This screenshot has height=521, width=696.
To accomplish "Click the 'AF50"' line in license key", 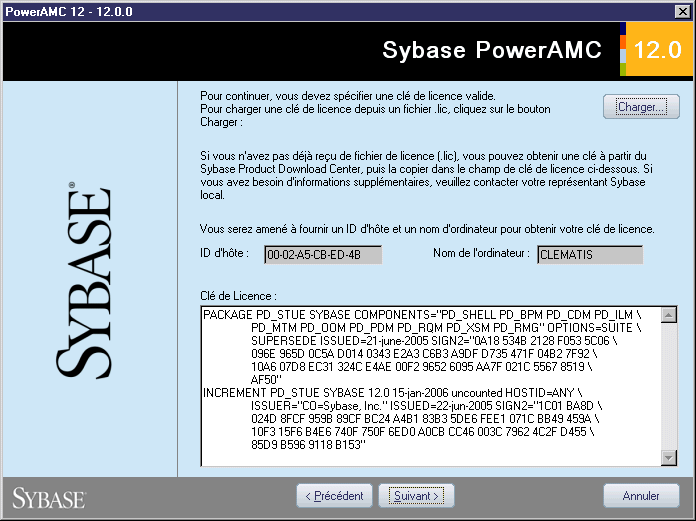I will [266, 380].
